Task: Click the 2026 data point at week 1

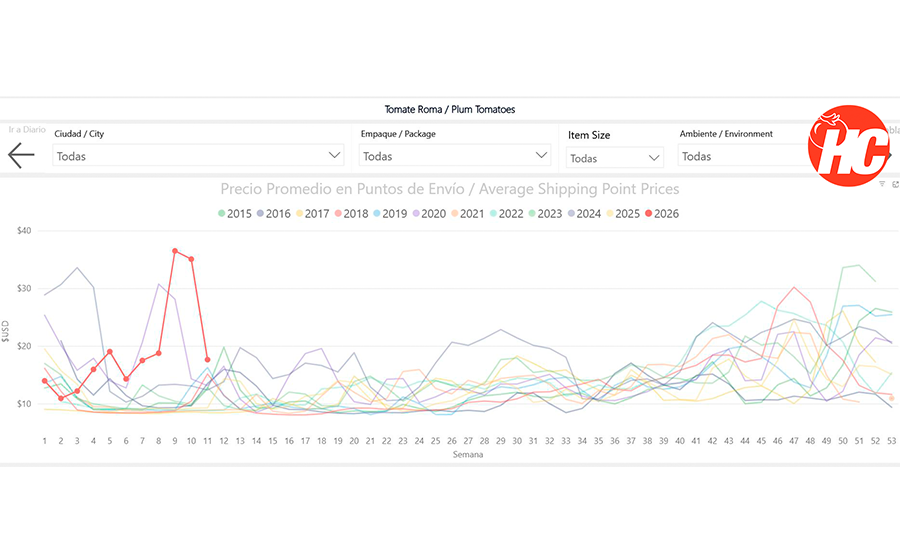Action: tap(45, 381)
